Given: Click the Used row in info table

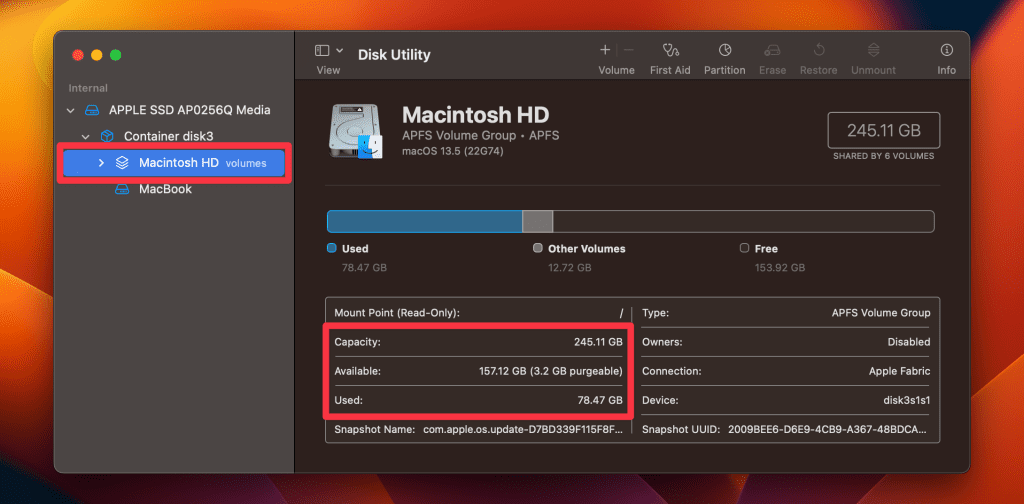Looking at the screenshot, I should coord(479,400).
